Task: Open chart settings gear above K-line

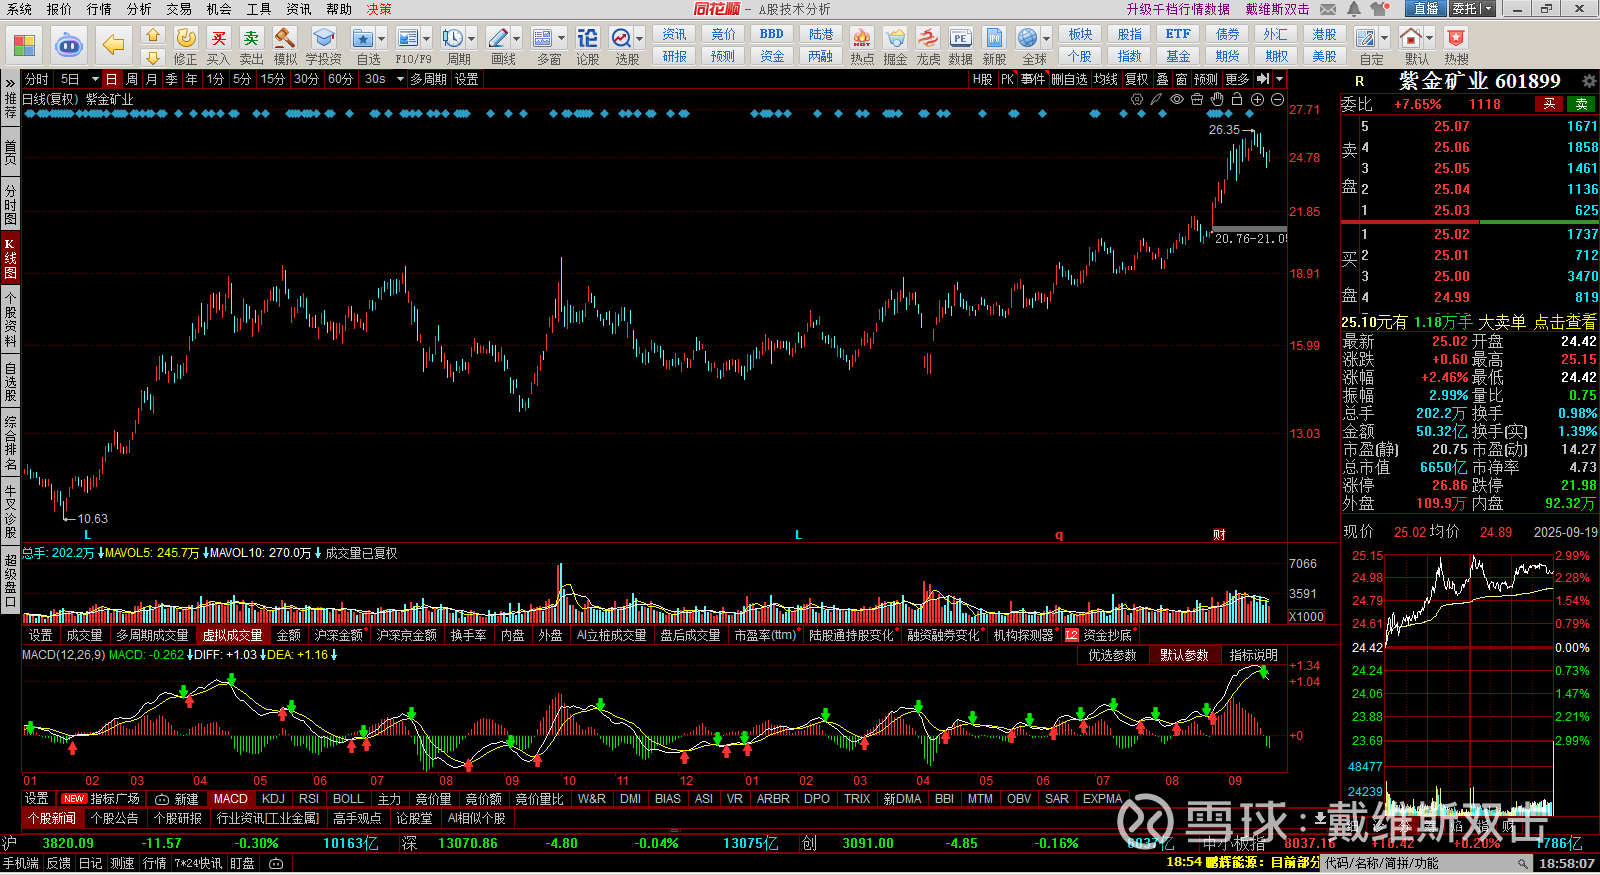Action: coord(1137,99)
